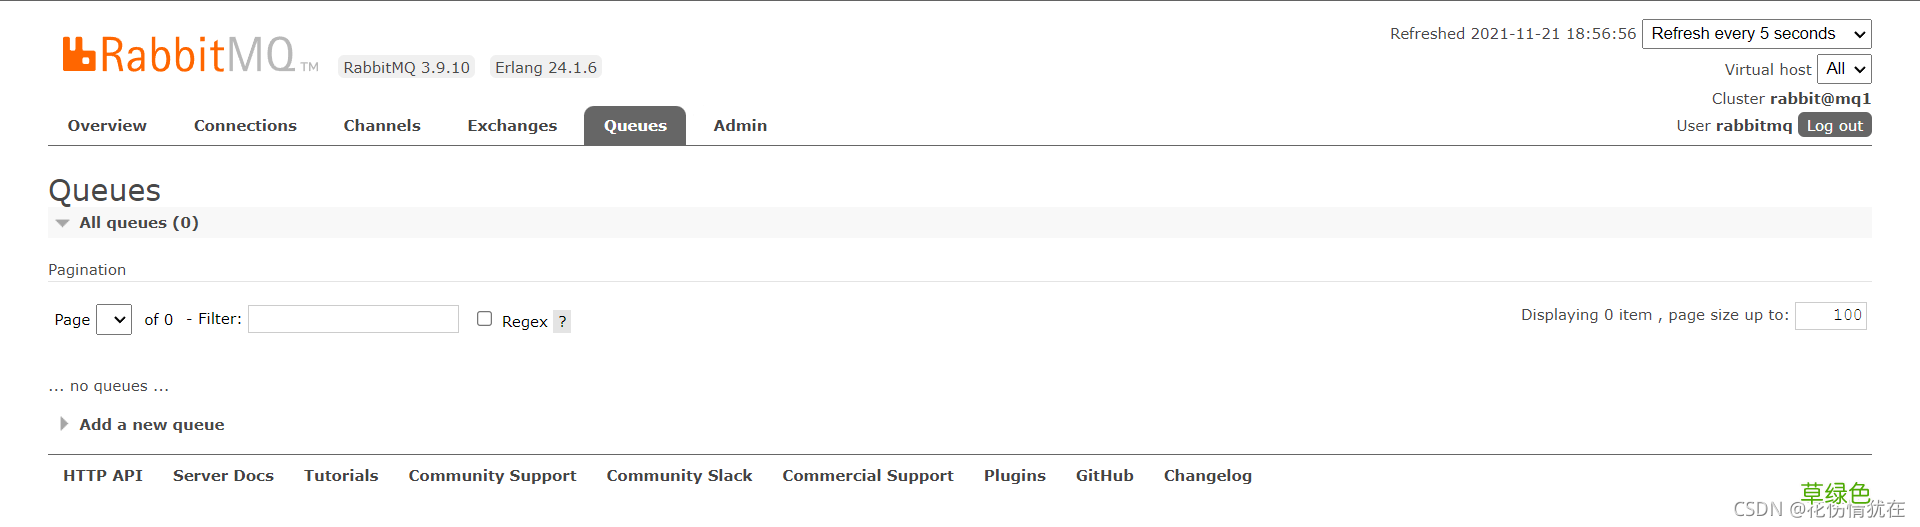Enable the Regex filter checkbox

(x=485, y=319)
